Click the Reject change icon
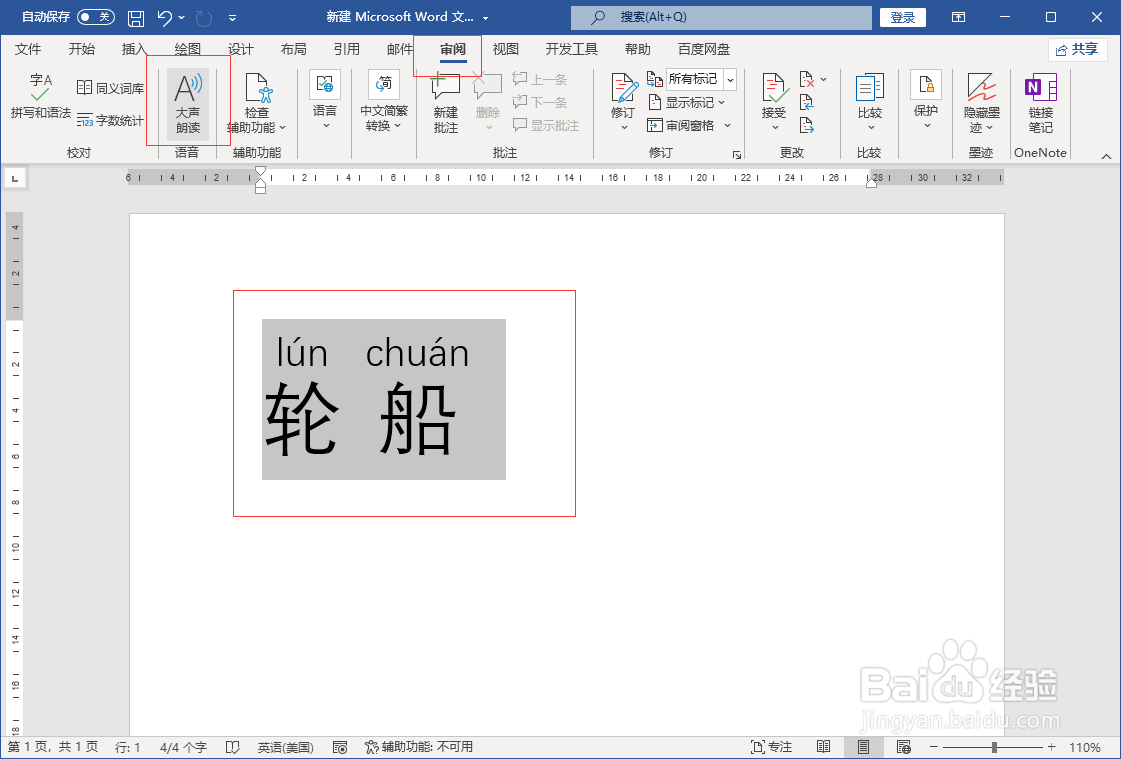The image size is (1121, 759). (806, 79)
